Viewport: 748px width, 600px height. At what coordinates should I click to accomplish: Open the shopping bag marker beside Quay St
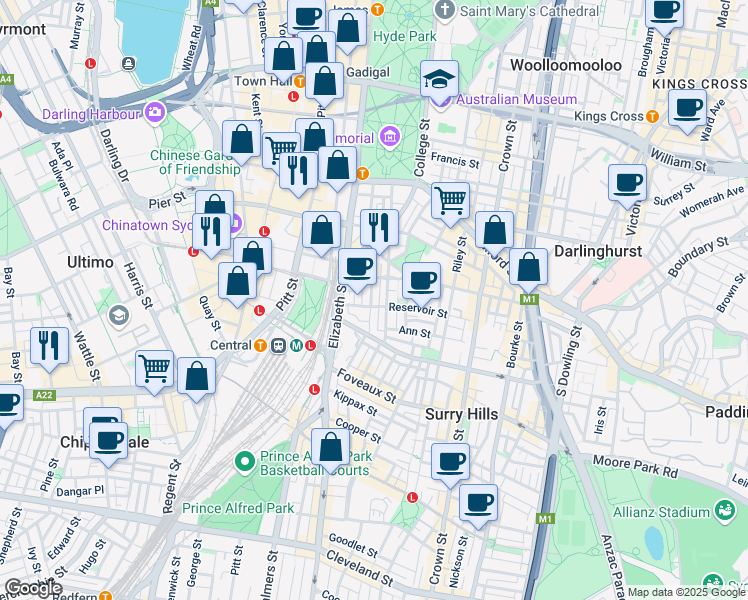[x=238, y=281]
